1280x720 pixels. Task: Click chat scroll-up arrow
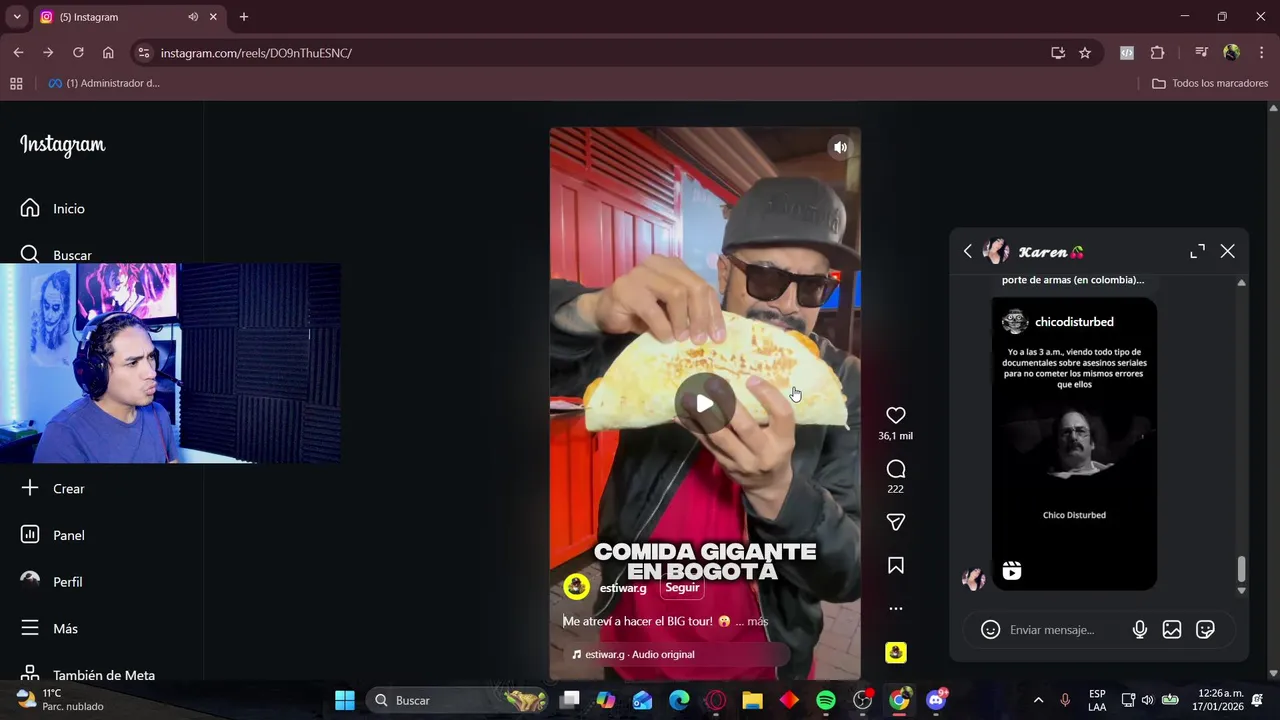[x=1241, y=283]
